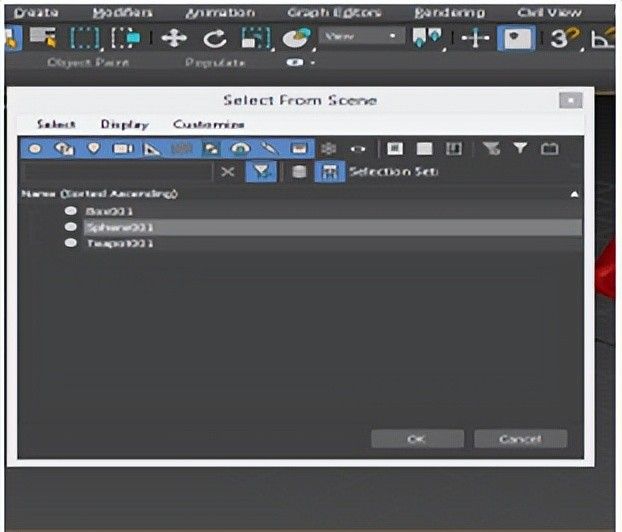
Task: Click the plain funnel filter icon
Action: tap(520, 149)
